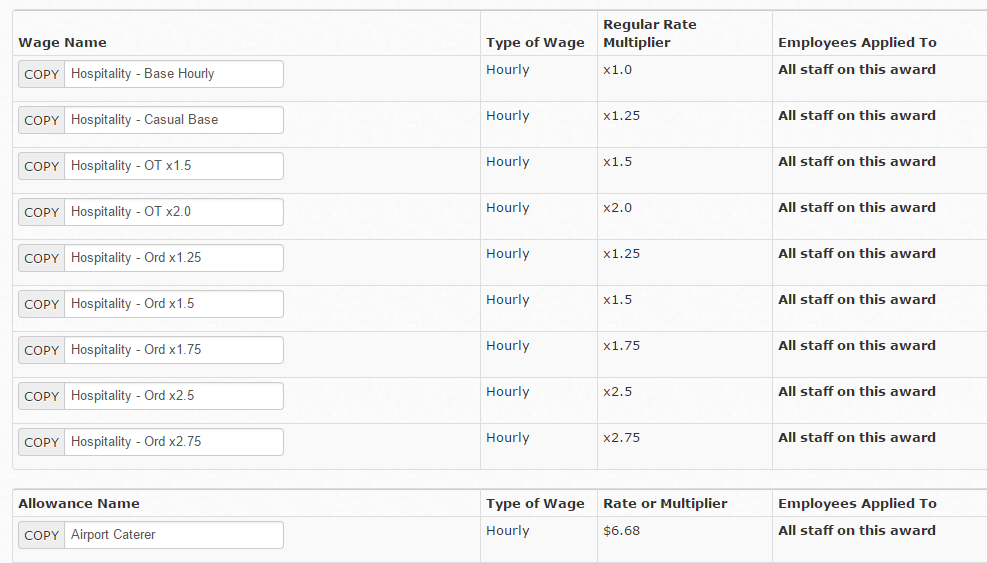Click COPY beside Hospitality - OT x2.0

(42, 212)
